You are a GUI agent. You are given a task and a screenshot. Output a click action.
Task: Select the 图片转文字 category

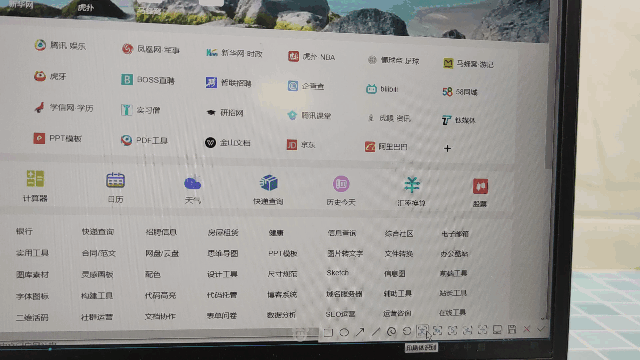point(345,253)
